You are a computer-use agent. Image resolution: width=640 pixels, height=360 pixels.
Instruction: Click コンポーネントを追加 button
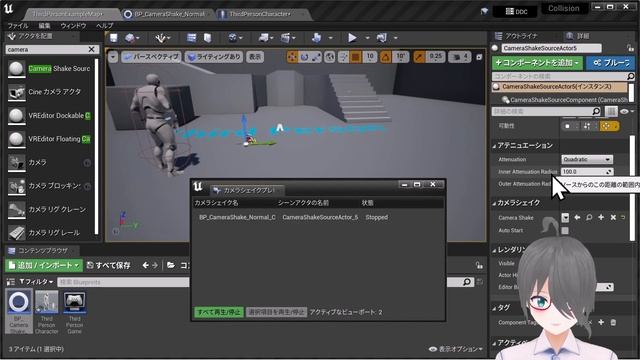pyautogui.click(x=537, y=63)
